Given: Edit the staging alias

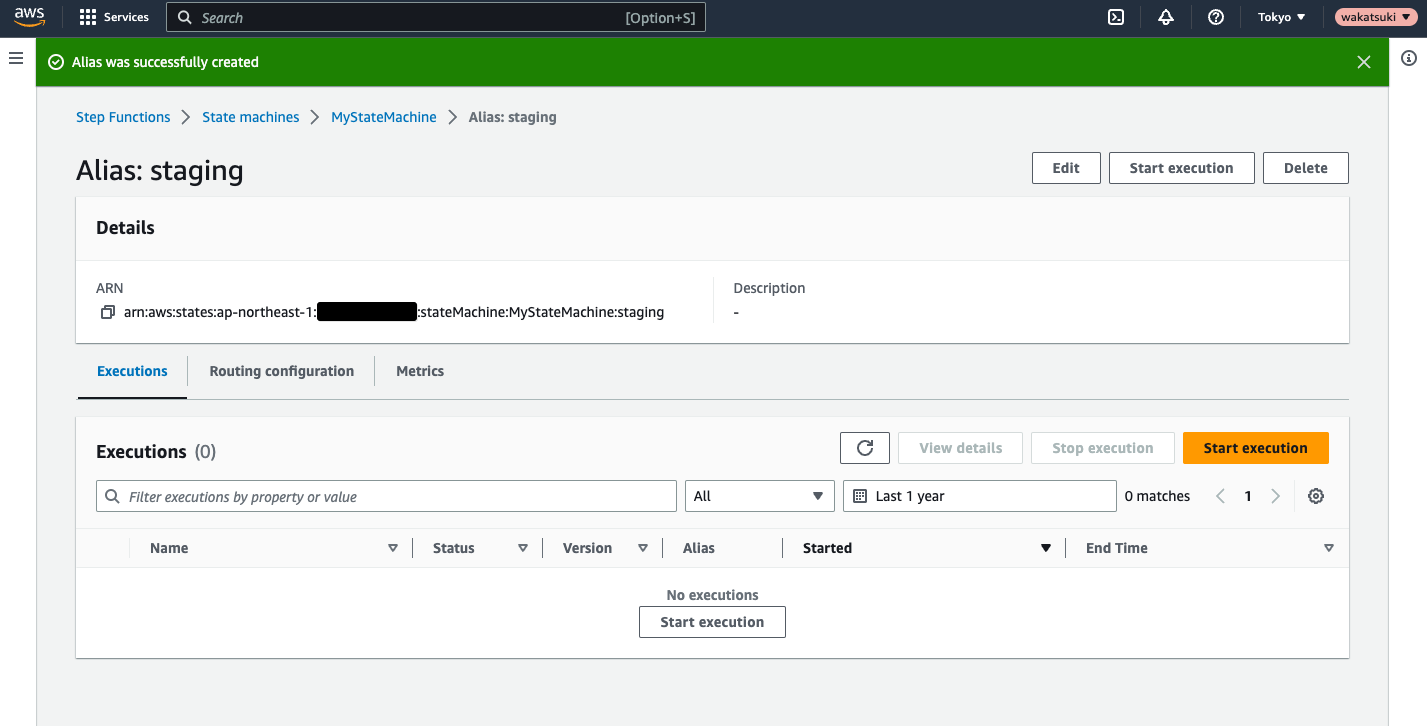Looking at the screenshot, I should point(1065,167).
